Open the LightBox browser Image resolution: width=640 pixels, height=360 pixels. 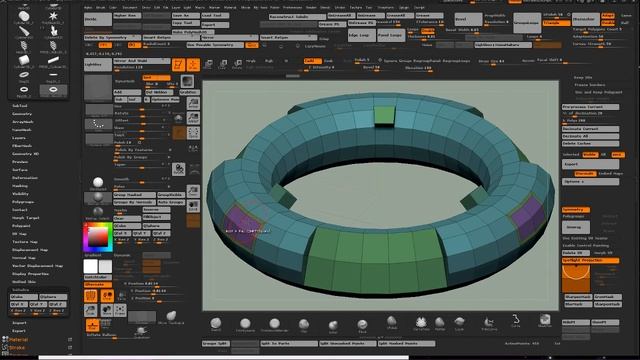[x=98, y=64]
